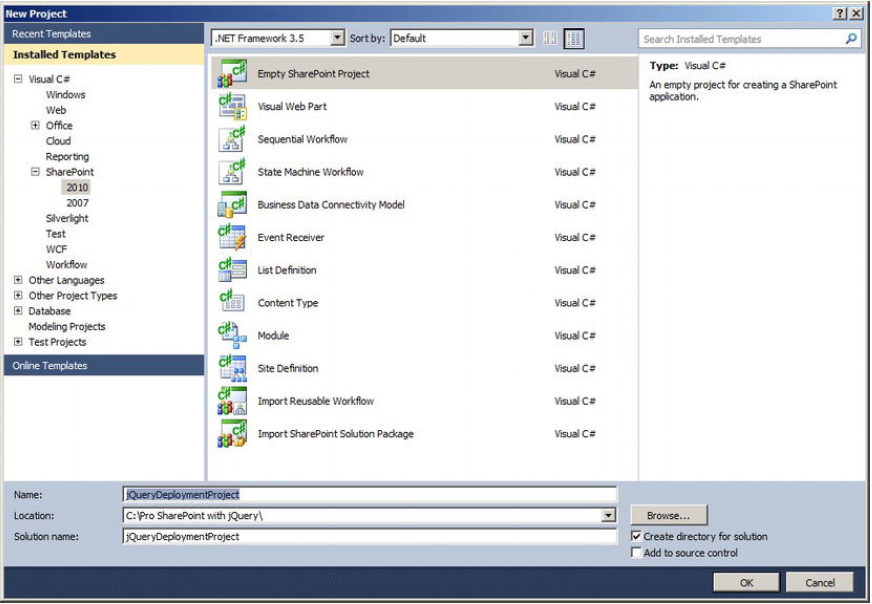Select the Web template category
The image size is (872, 604).
tap(56, 110)
